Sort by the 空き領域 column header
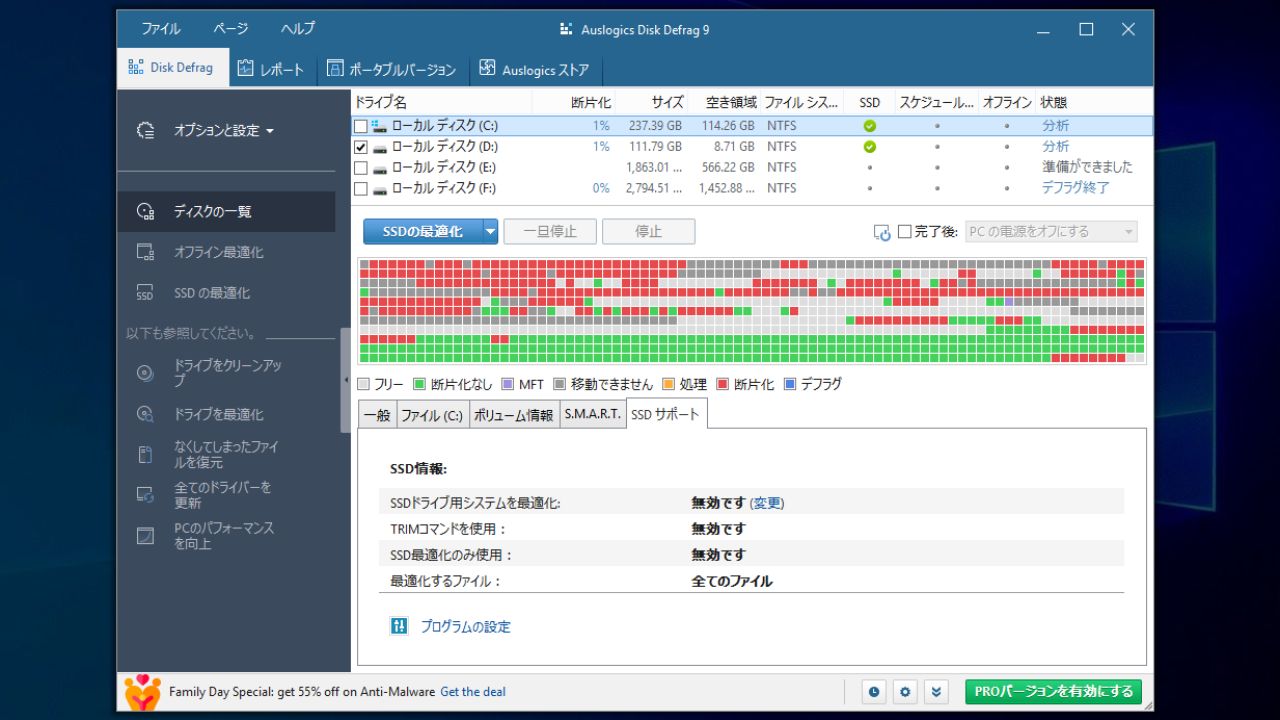The width and height of the screenshot is (1280, 720). (x=725, y=102)
